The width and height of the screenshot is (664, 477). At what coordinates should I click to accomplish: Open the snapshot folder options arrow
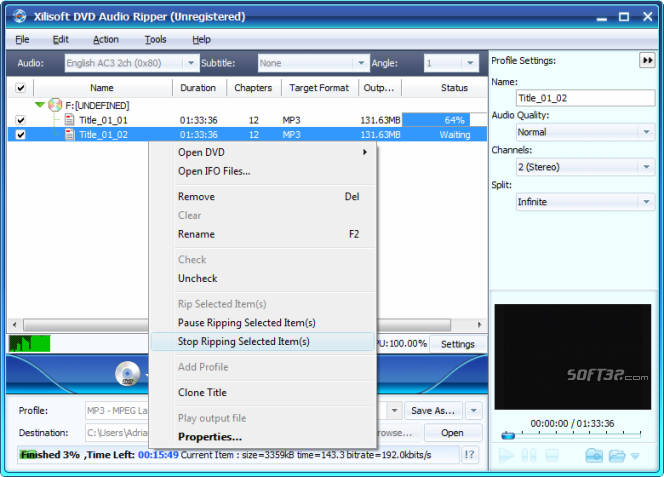635,456
